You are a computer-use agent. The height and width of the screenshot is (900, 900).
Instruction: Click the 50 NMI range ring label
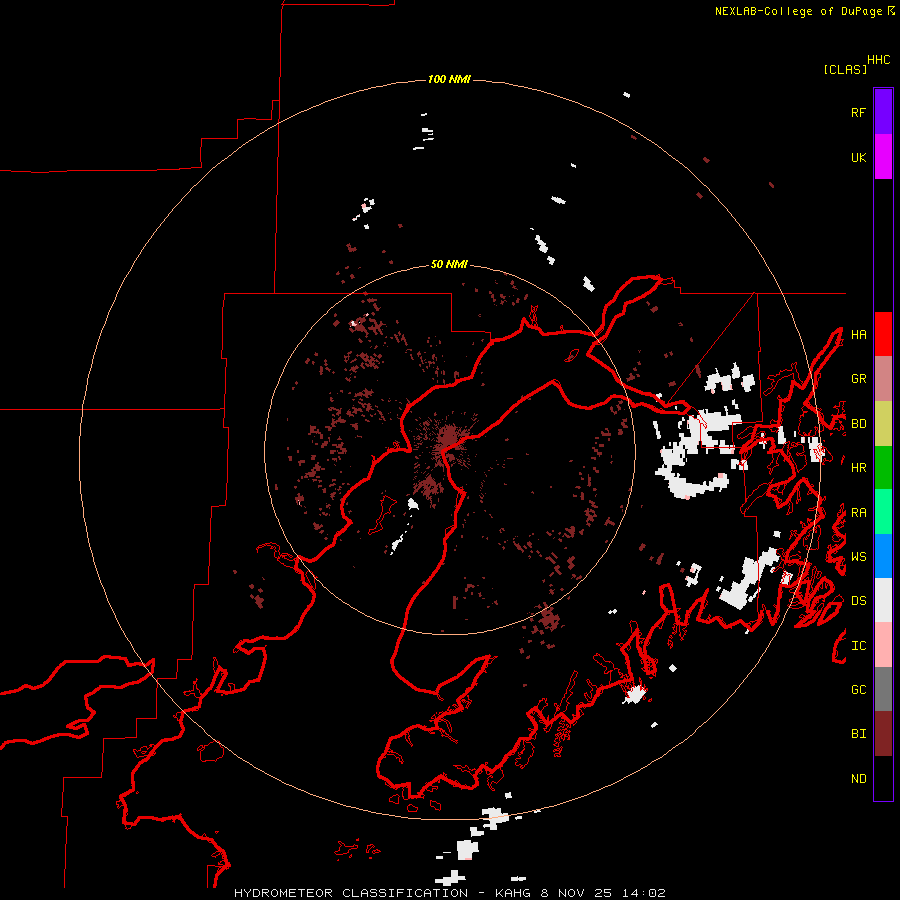click(x=449, y=264)
